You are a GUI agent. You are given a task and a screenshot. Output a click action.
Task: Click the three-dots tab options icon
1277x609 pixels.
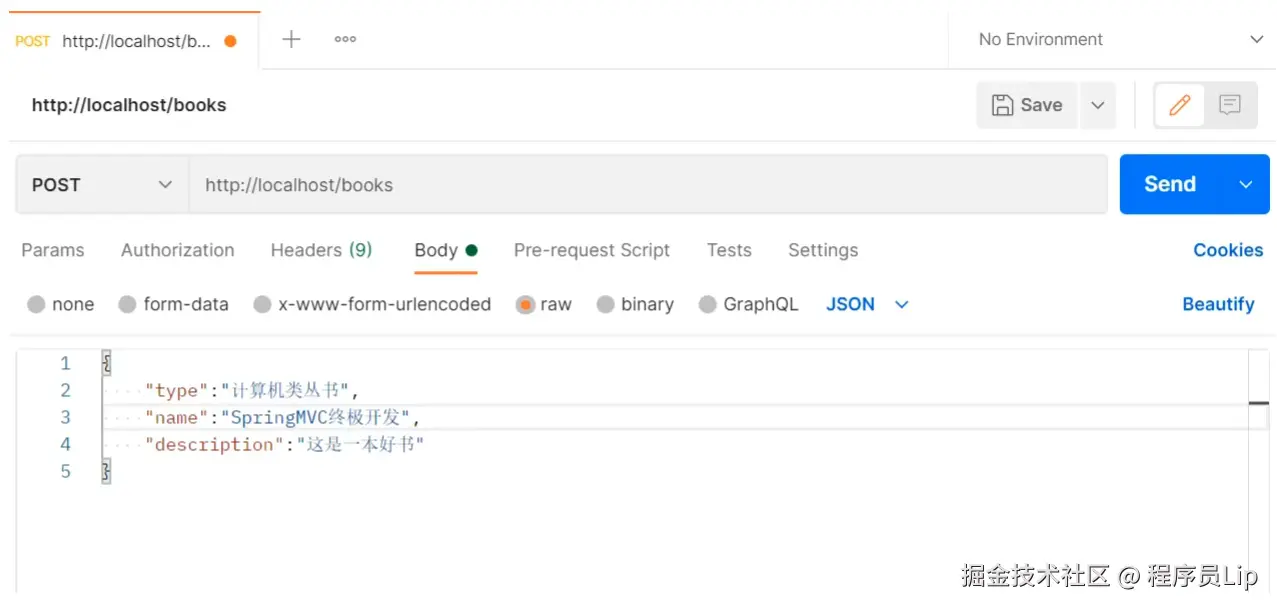(345, 40)
